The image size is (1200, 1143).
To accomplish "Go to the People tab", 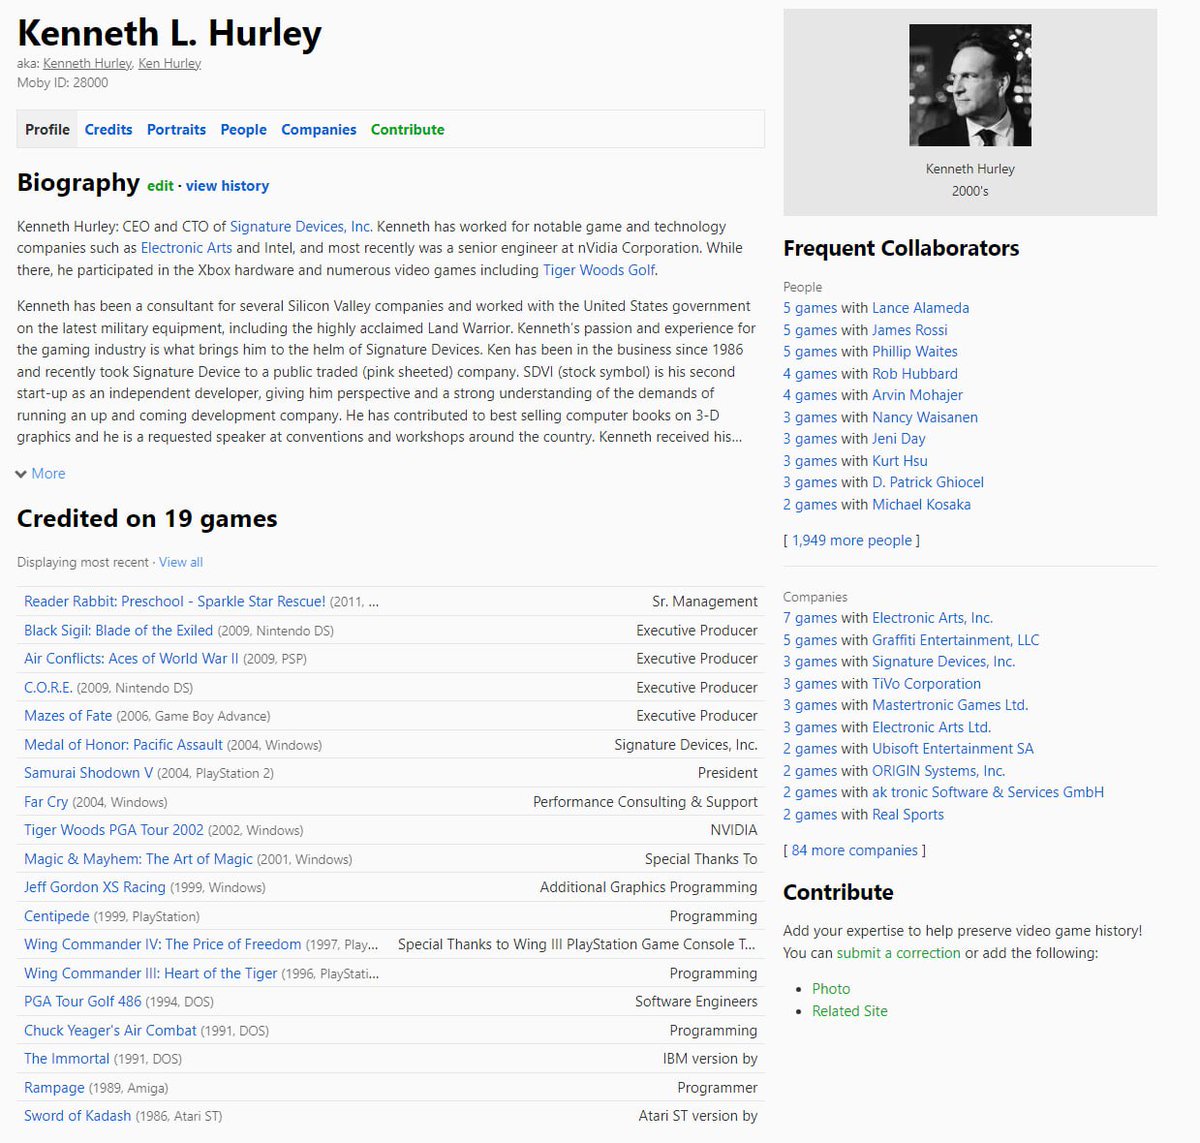I will [x=243, y=130].
